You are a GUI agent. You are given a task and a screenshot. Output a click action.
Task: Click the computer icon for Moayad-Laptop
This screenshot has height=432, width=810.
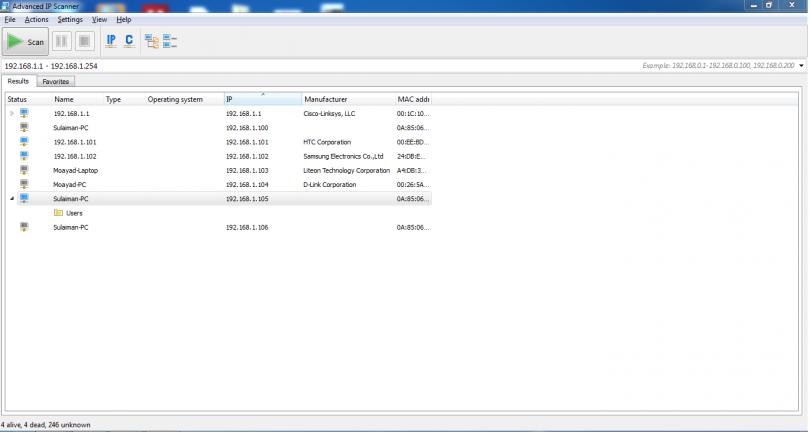coord(24,170)
